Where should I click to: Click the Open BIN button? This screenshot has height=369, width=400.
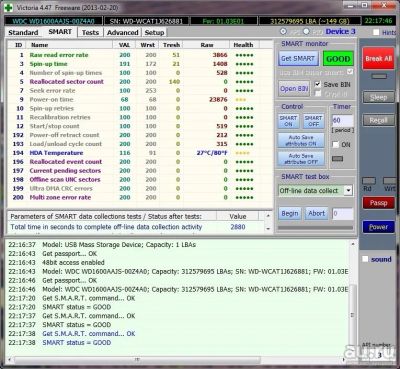click(294, 89)
